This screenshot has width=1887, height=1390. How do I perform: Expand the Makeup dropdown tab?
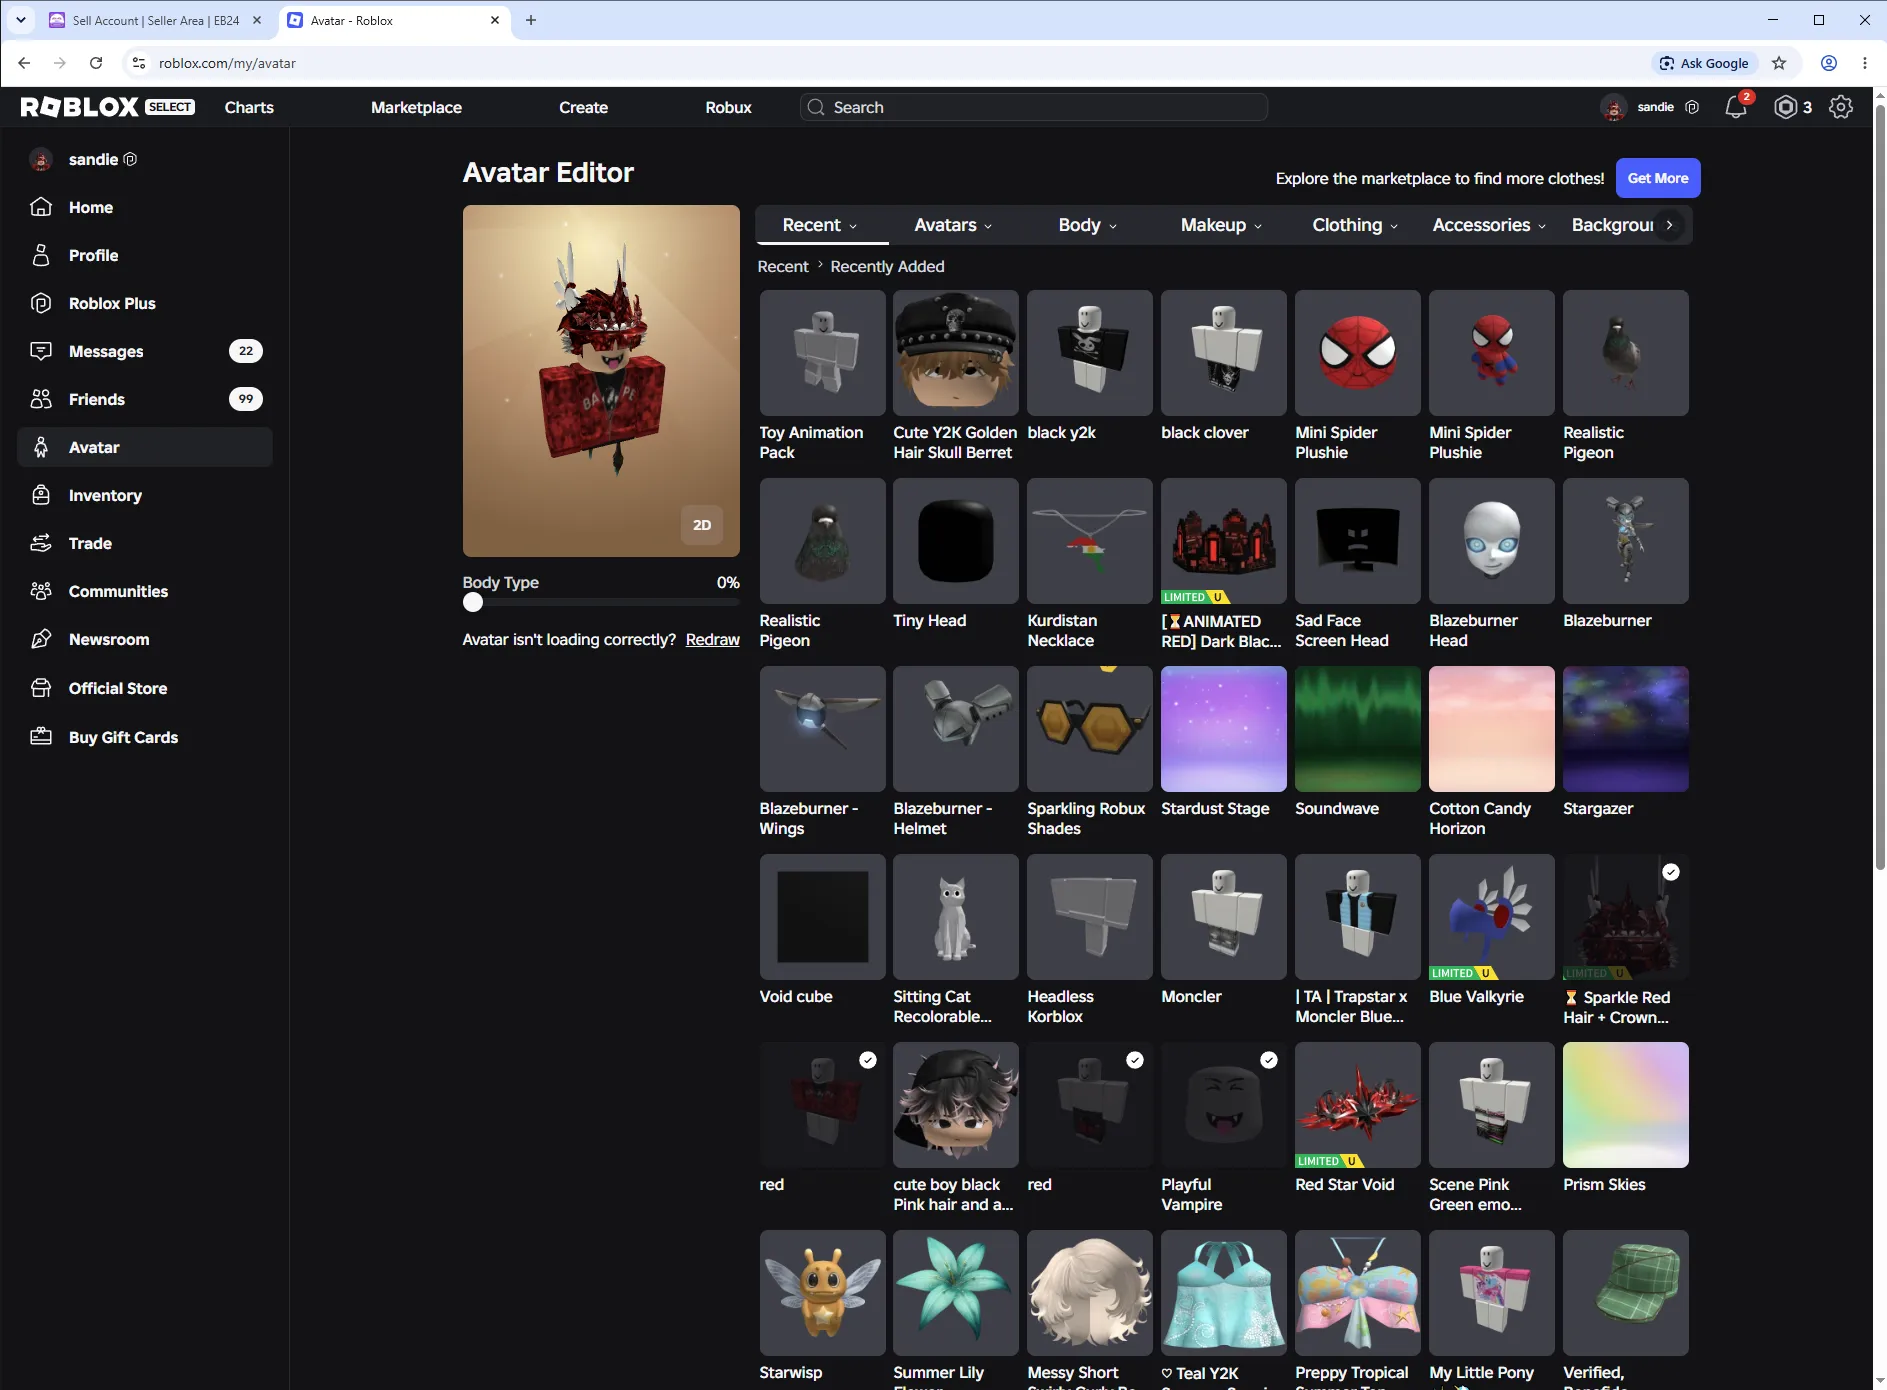pos(1221,225)
